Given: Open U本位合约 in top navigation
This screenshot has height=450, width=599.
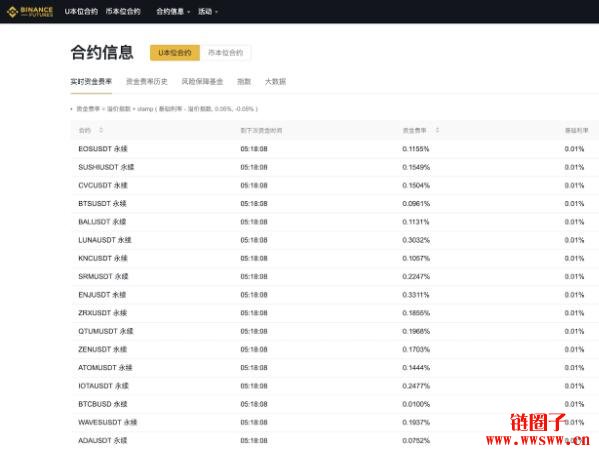Looking at the screenshot, I should pos(81,11).
